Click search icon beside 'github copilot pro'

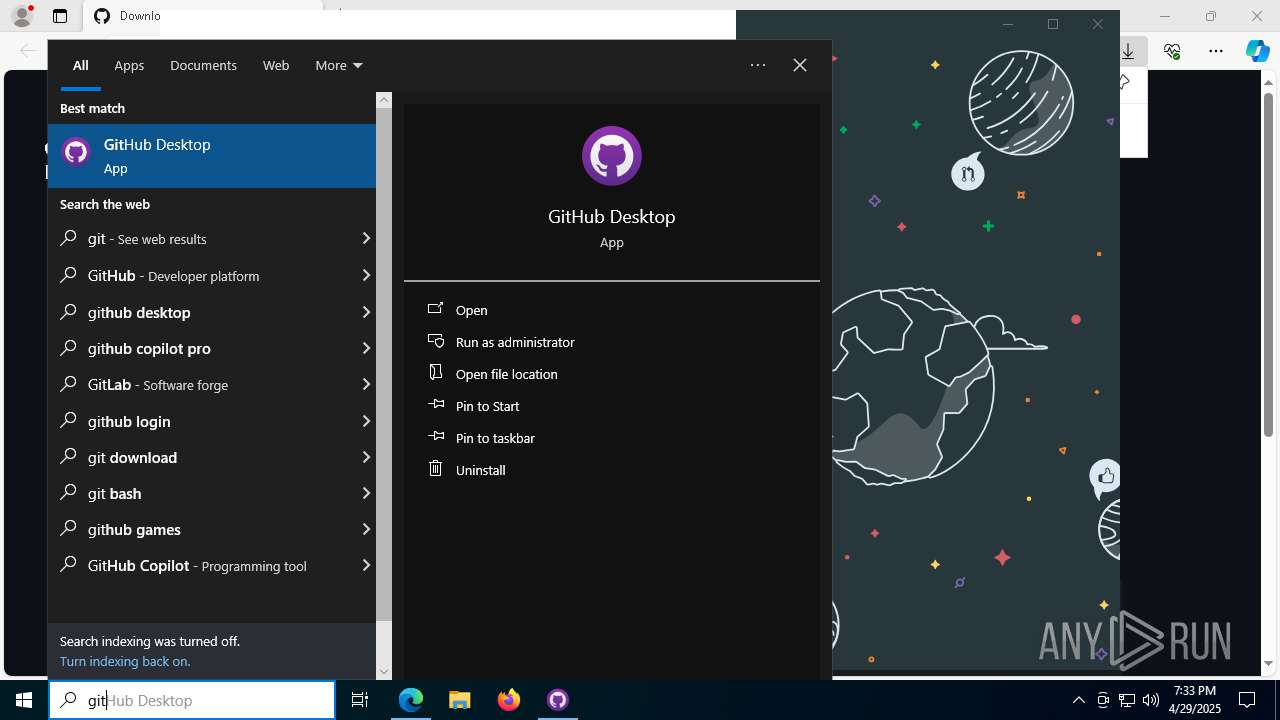tap(68, 347)
